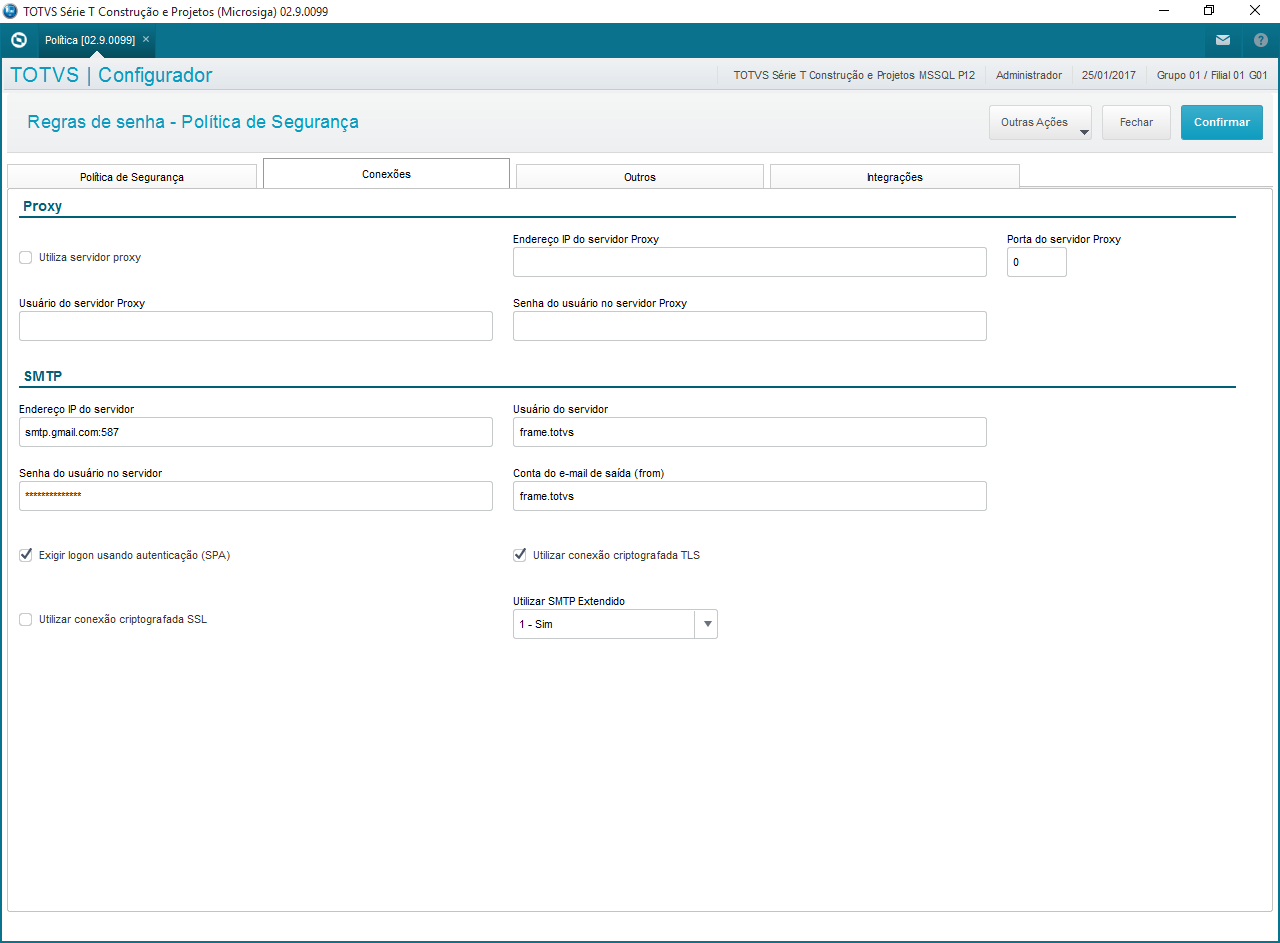
Task: Click the 25/01/2017 date in header
Action: click(1109, 75)
